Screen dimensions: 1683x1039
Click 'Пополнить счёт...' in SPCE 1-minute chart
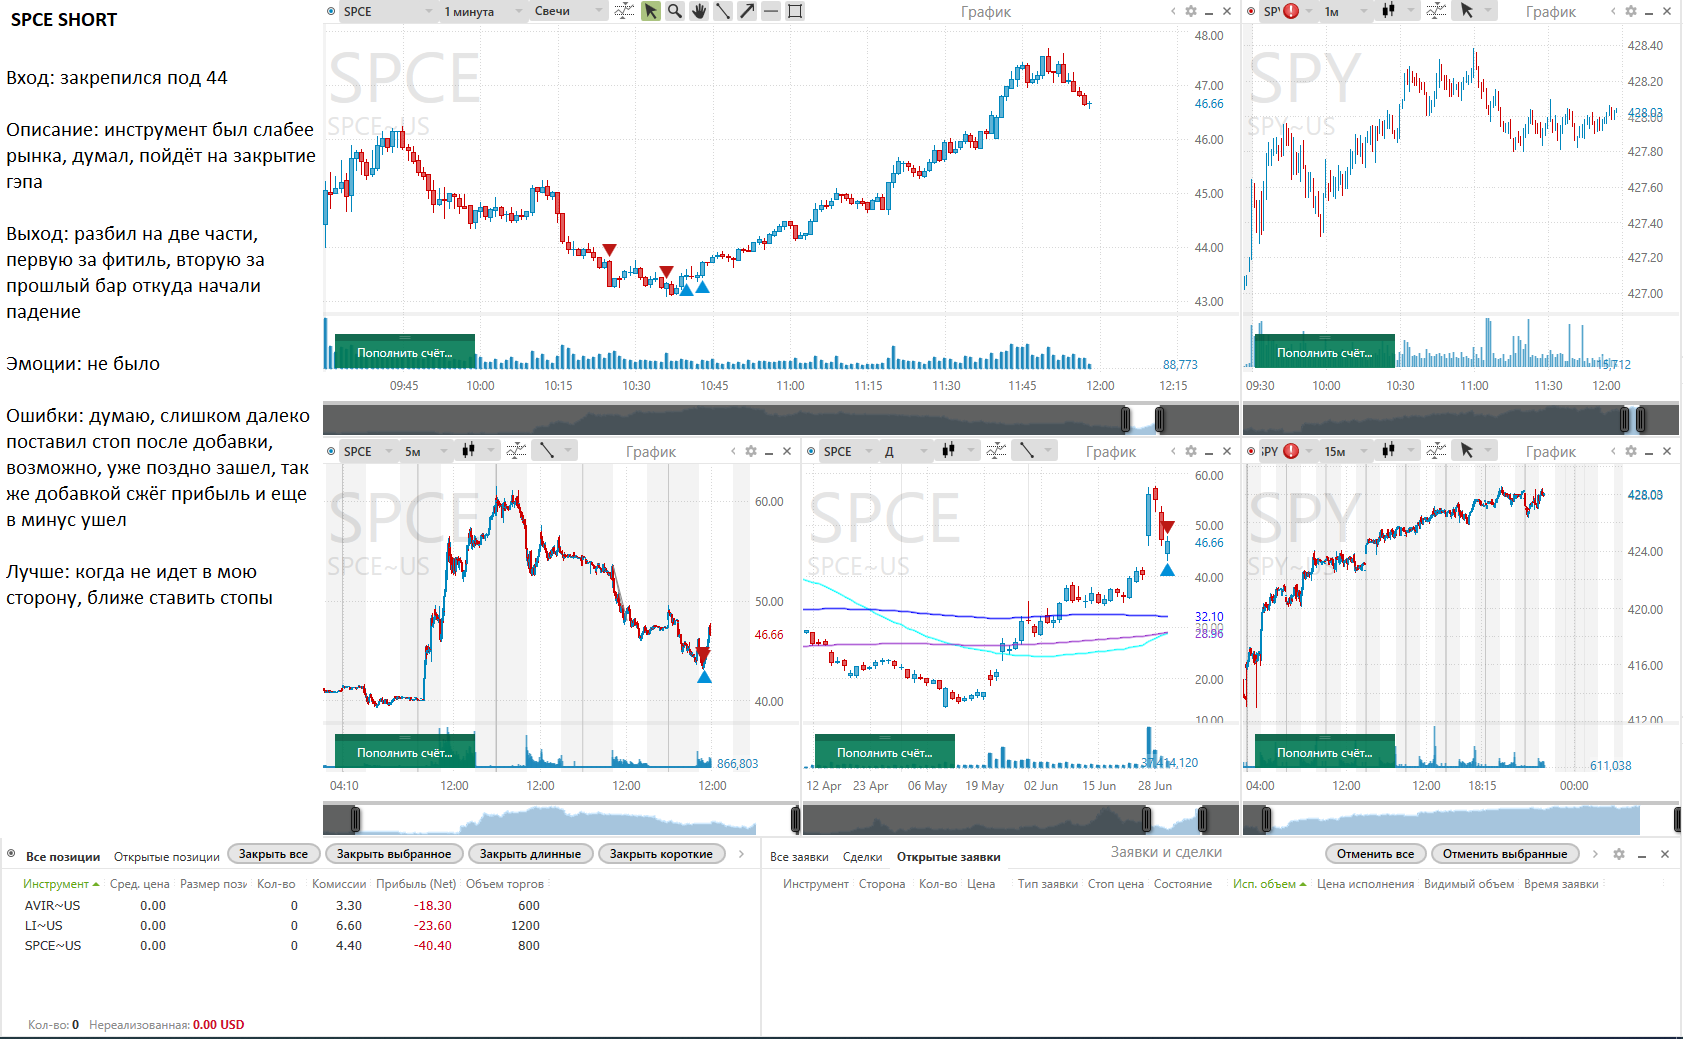pyautogui.click(x=405, y=352)
